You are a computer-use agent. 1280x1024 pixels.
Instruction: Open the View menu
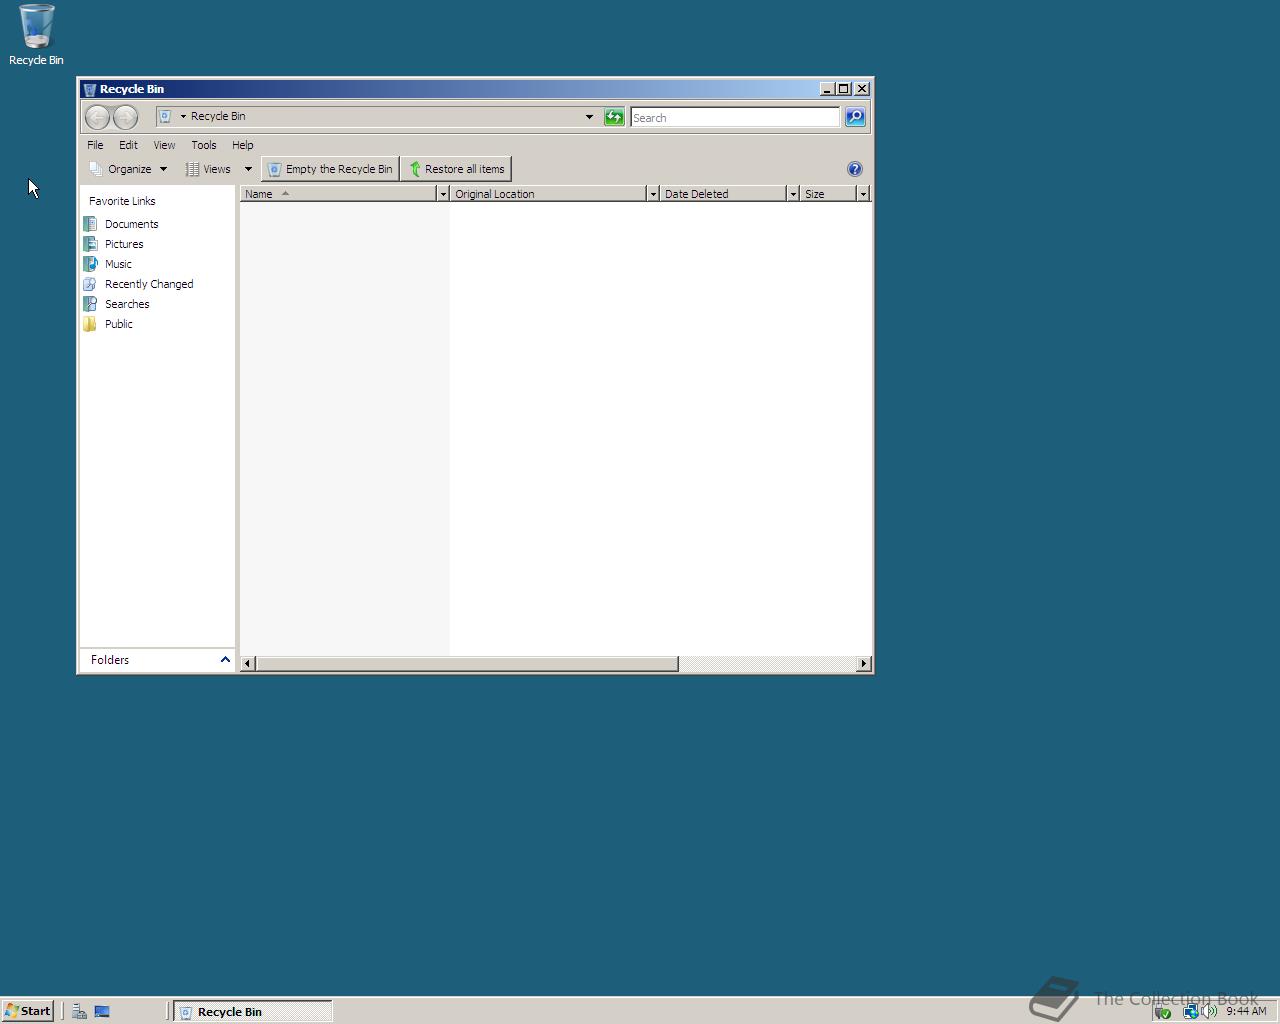tap(164, 145)
